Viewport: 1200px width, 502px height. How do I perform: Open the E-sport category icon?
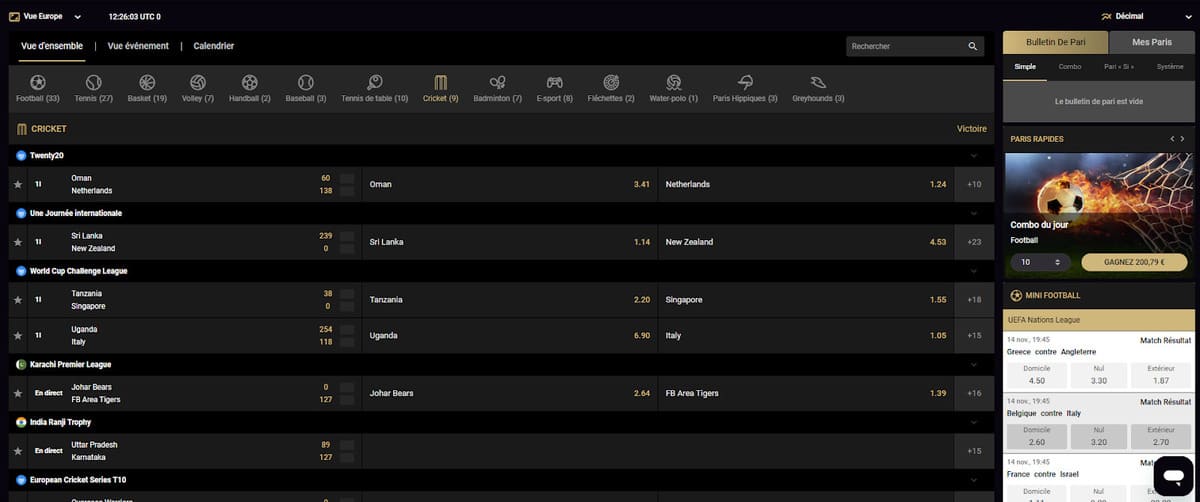[554, 83]
